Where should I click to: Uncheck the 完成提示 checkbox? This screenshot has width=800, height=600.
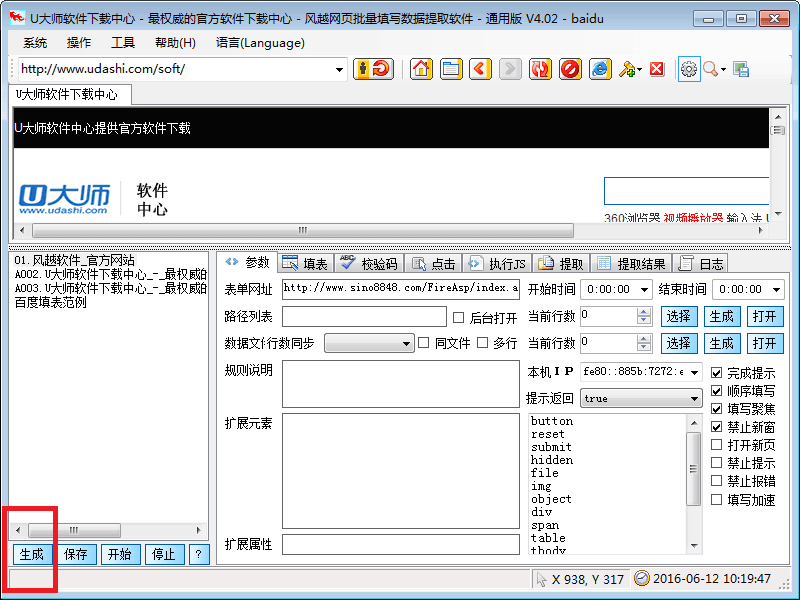(717, 373)
